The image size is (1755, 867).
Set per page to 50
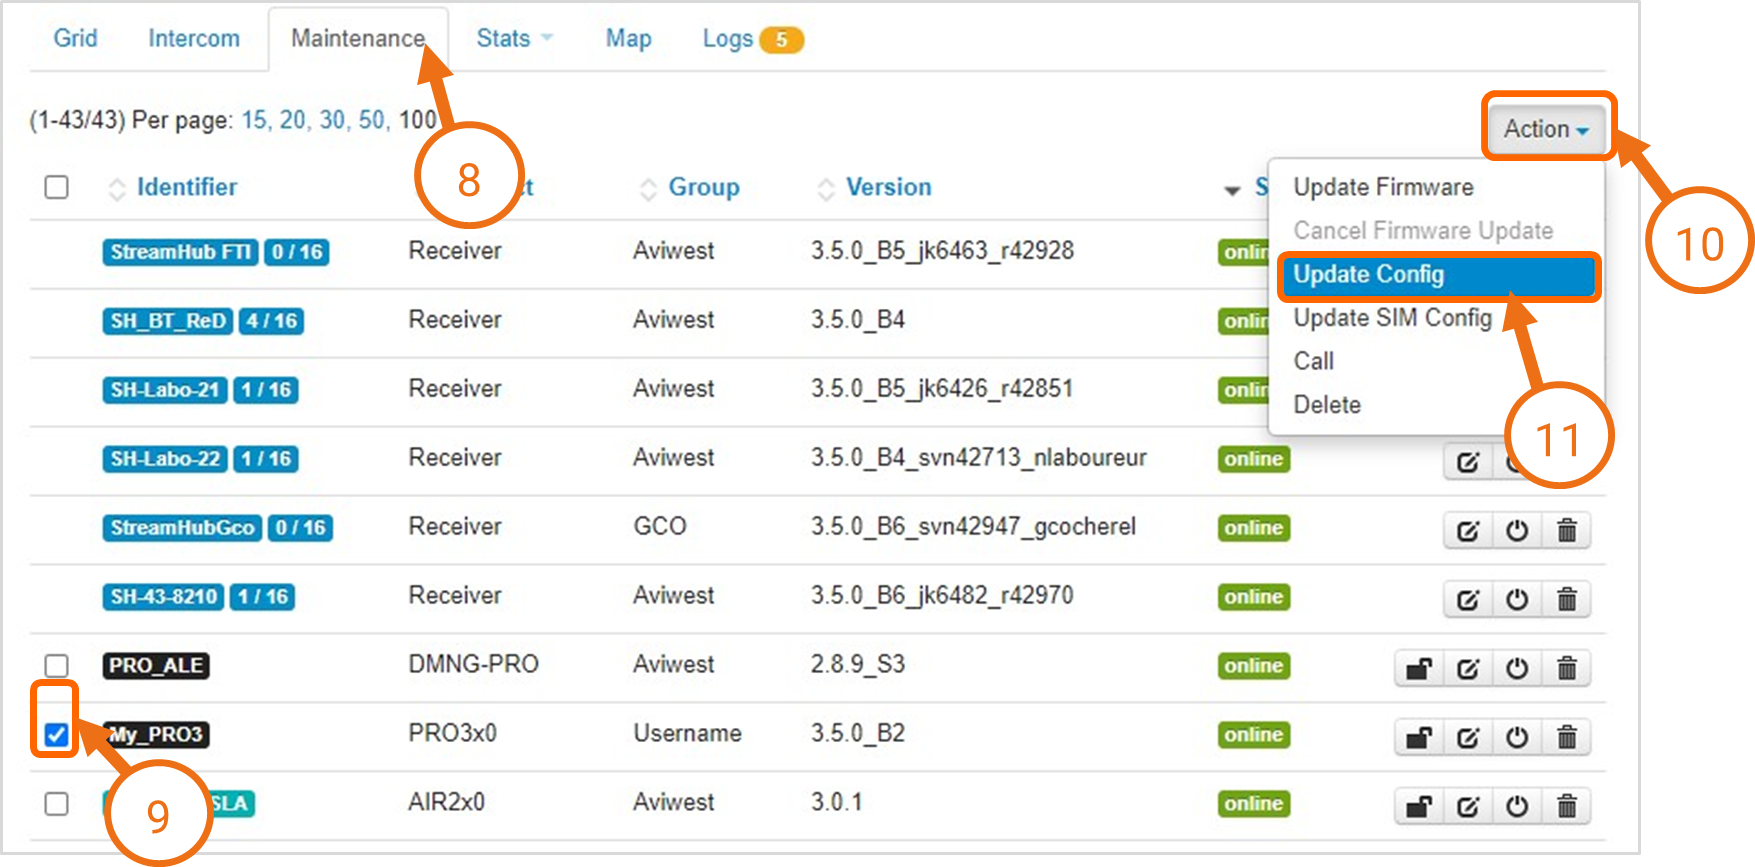coord(371,120)
